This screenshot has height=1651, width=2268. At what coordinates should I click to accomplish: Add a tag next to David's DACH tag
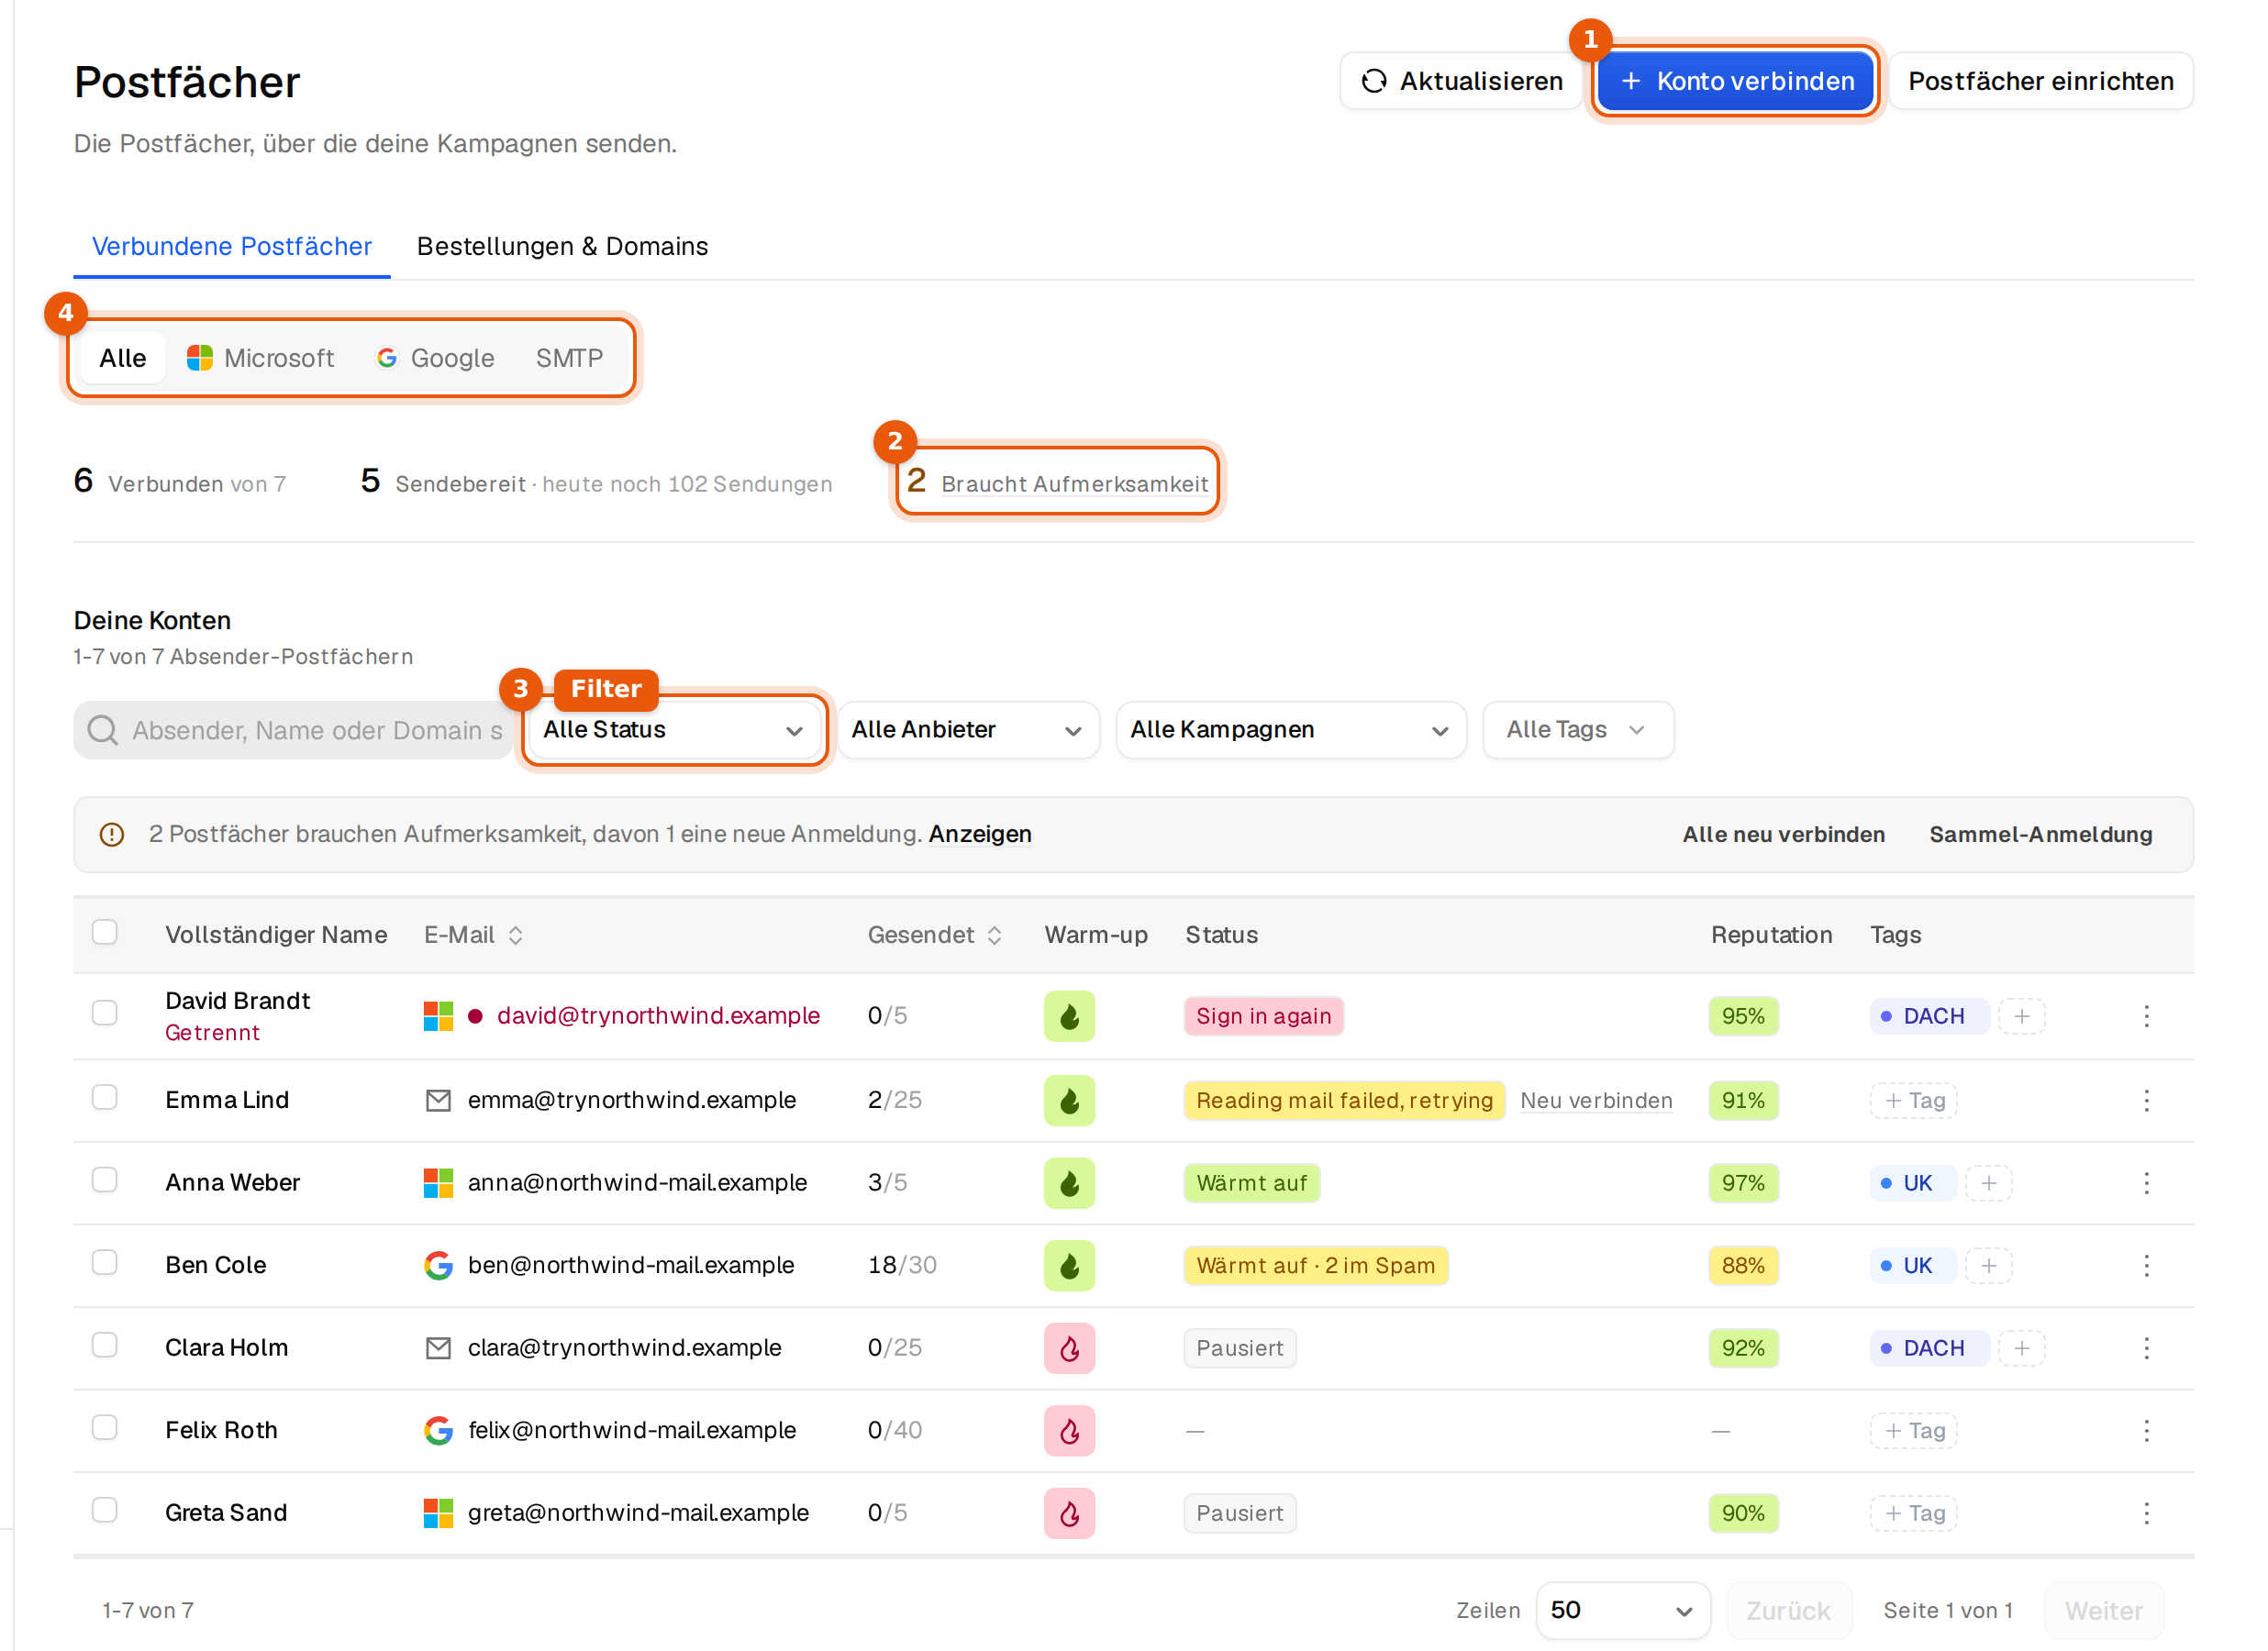[x=2021, y=1016]
